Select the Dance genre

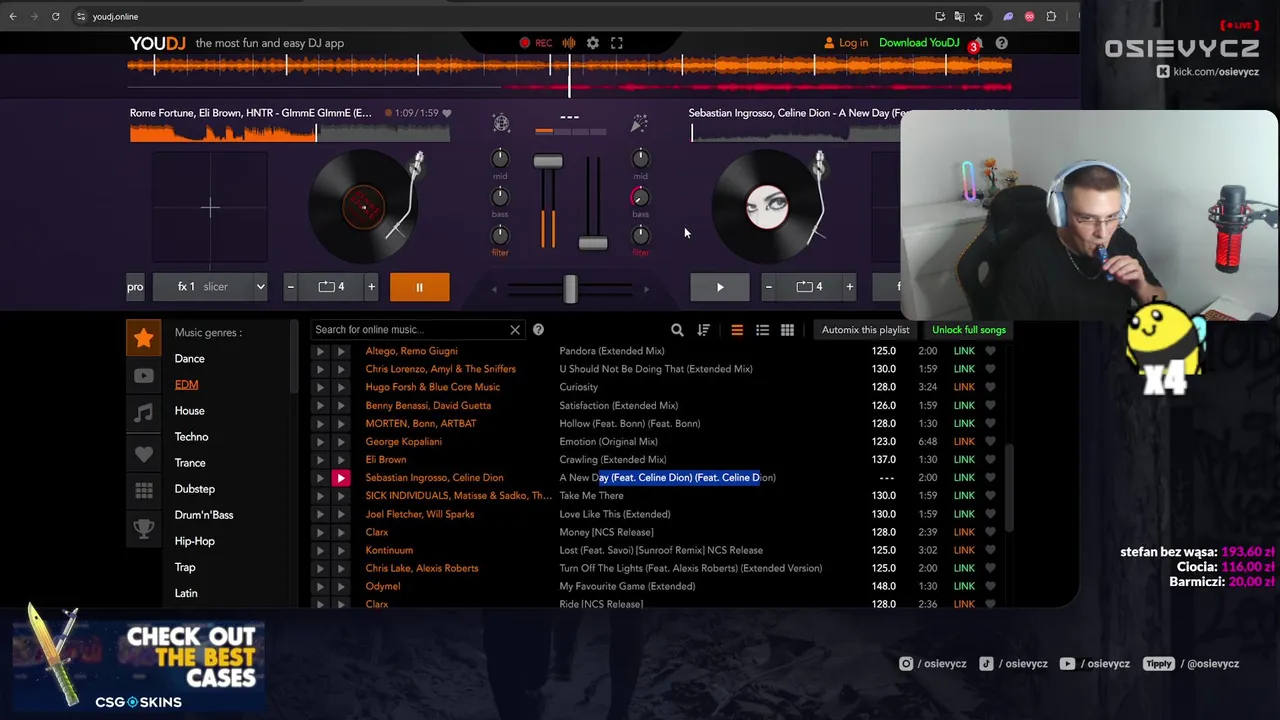click(190, 359)
